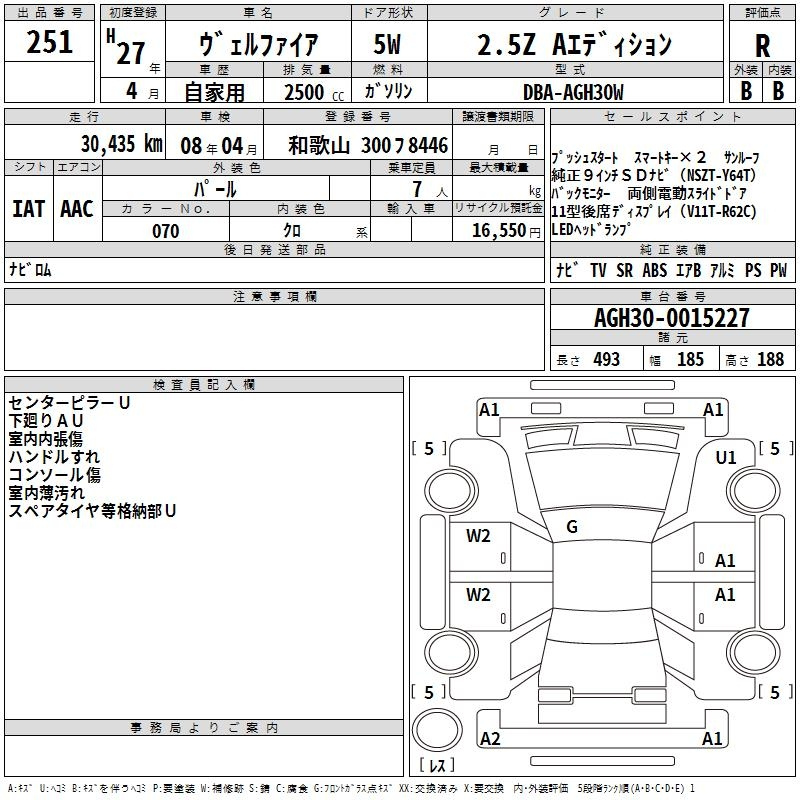The height and width of the screenshot is (800, 800).
Task: Click the 注意事項欄 section header
Action: 274,296
